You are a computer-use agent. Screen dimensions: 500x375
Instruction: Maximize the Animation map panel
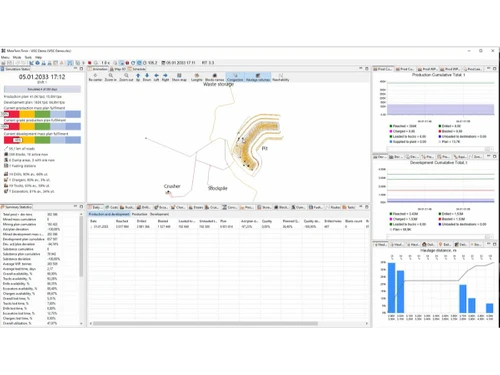(367, 68)
